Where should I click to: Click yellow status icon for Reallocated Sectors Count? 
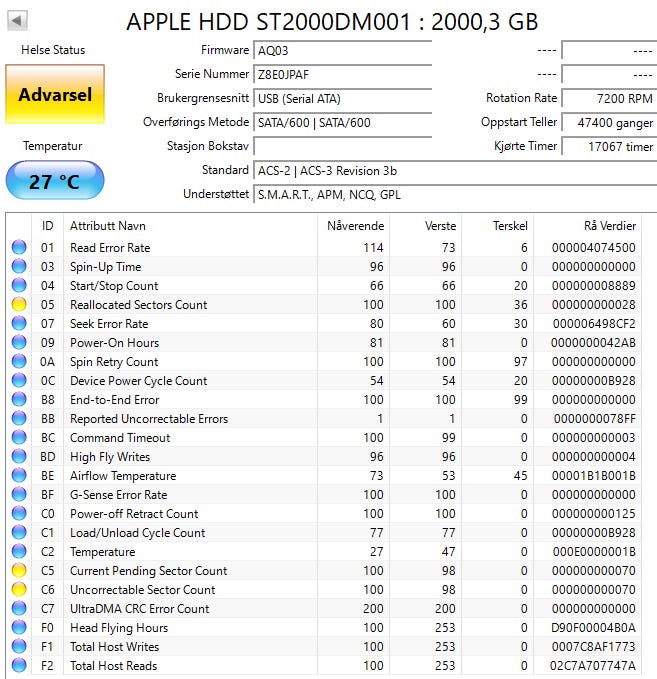pyautogui.click(x=19, y=305)
